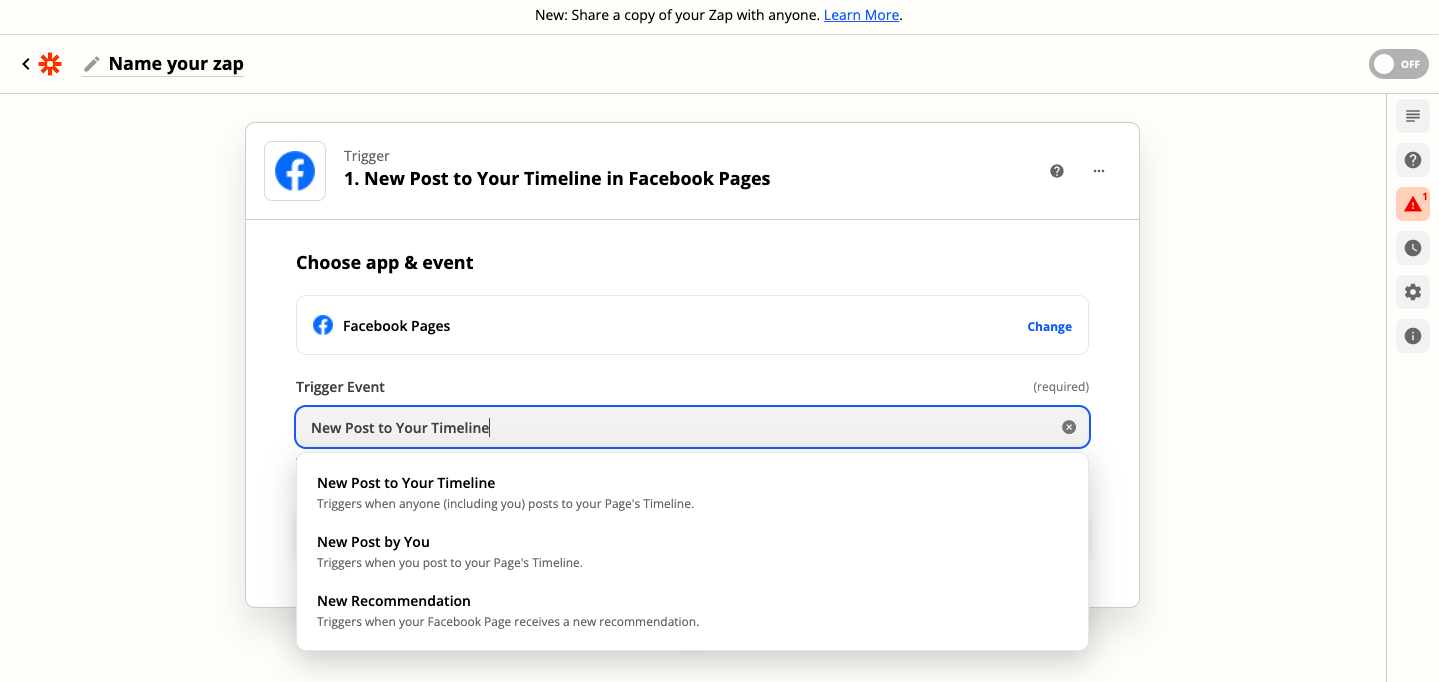Screen dimensions: 1439x682
Task: Rename the zap via 'Name your zap'
Action: [176, 64]
